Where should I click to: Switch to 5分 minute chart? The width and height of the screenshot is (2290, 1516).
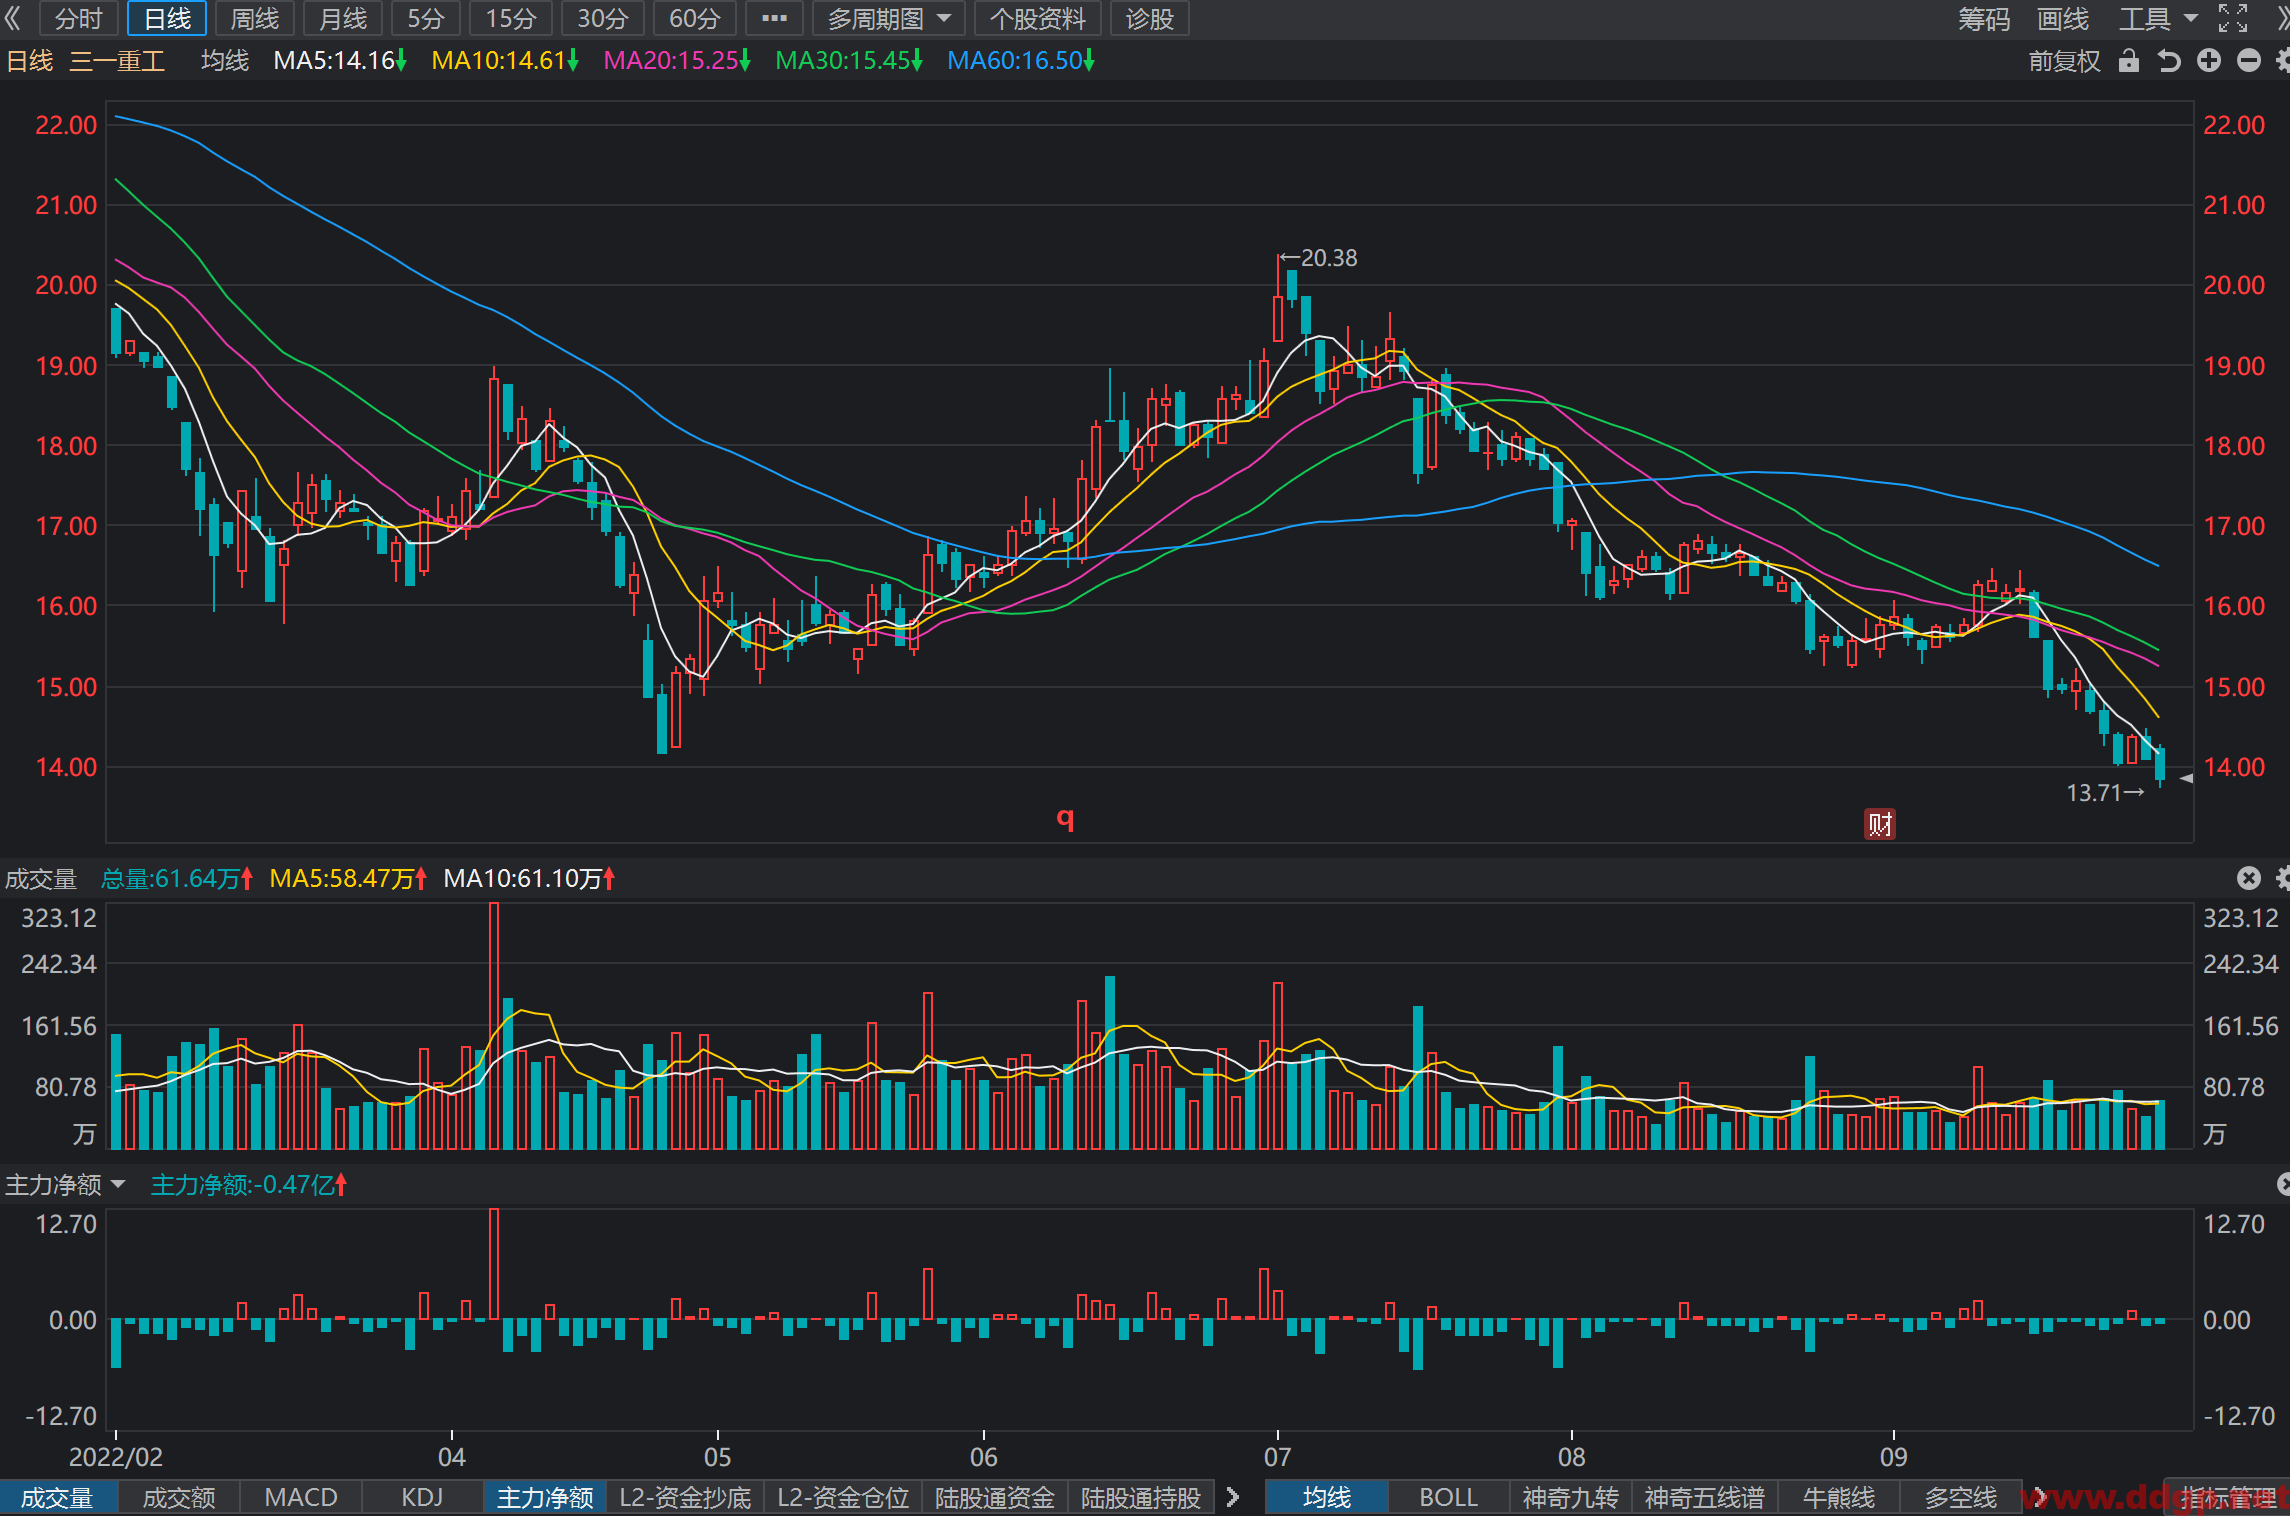(426, 18)
